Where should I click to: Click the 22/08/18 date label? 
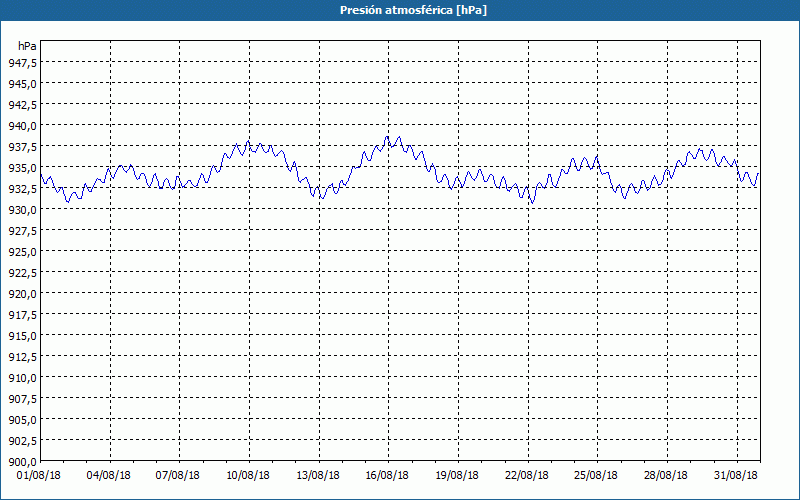[527, 475]
